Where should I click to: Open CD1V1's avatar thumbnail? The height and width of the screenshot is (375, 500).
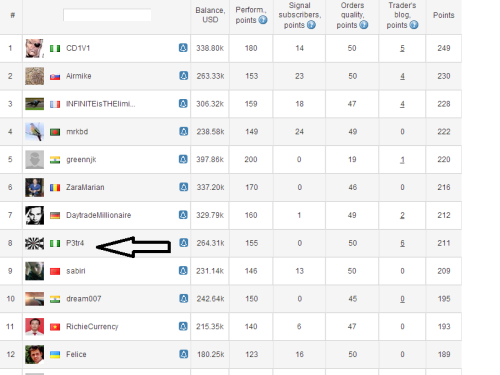pos(34,48)
